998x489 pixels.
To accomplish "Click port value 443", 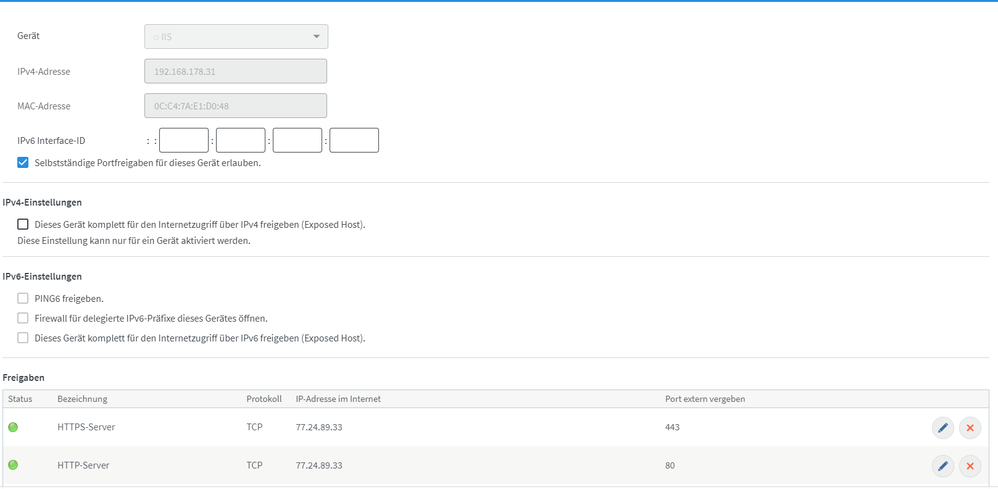I will click(x=672, y=427).
